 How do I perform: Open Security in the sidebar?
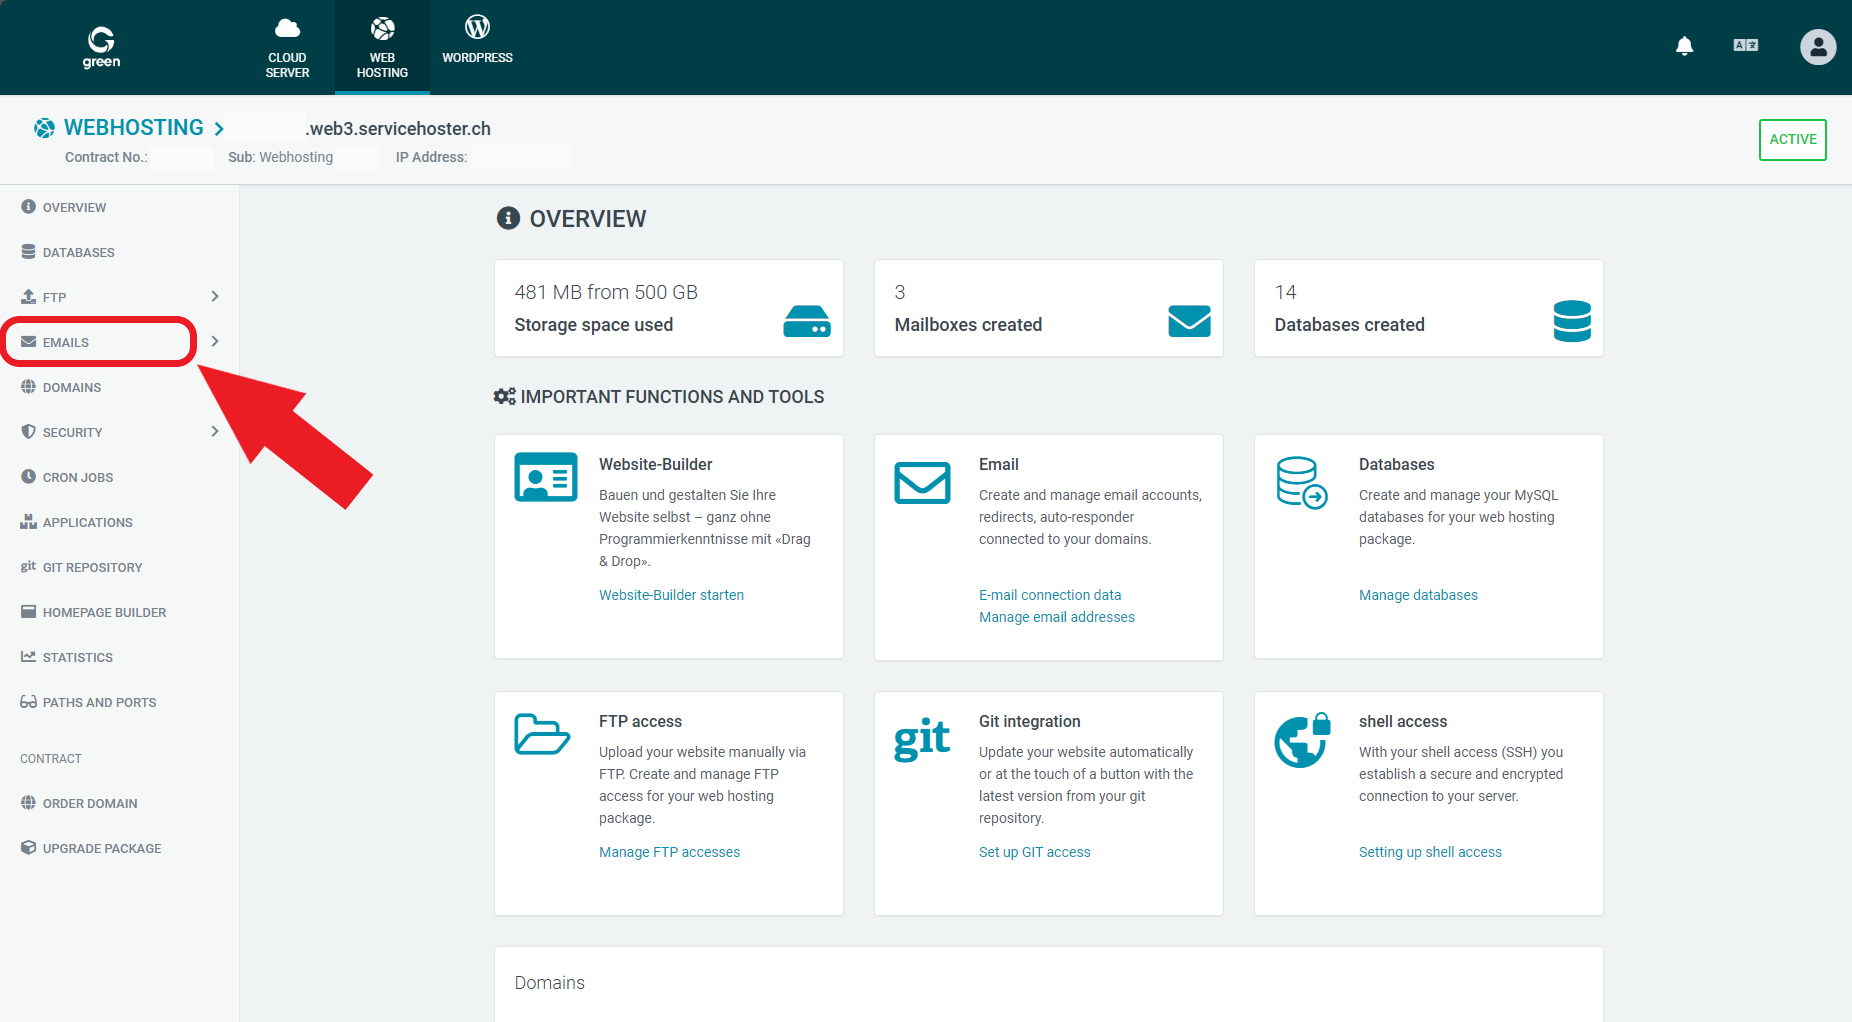[x=72, y=432]
